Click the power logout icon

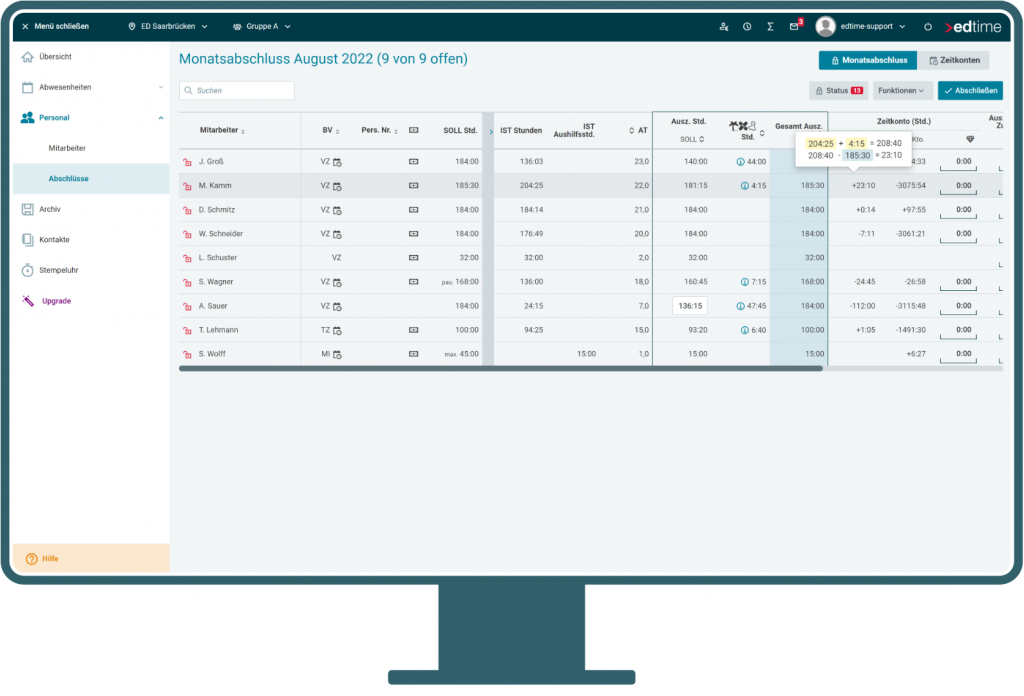927,27
